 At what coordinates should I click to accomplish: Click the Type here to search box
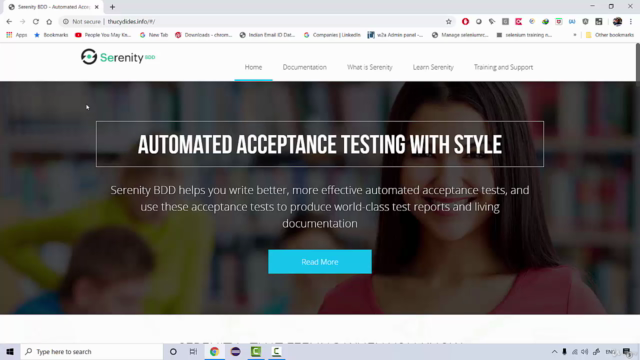click(92, 351)
